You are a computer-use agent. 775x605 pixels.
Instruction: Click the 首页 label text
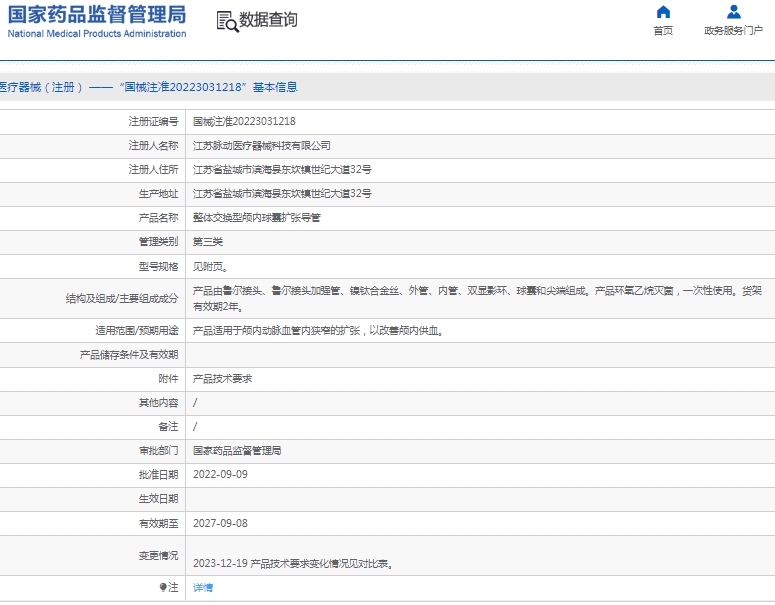663,31
